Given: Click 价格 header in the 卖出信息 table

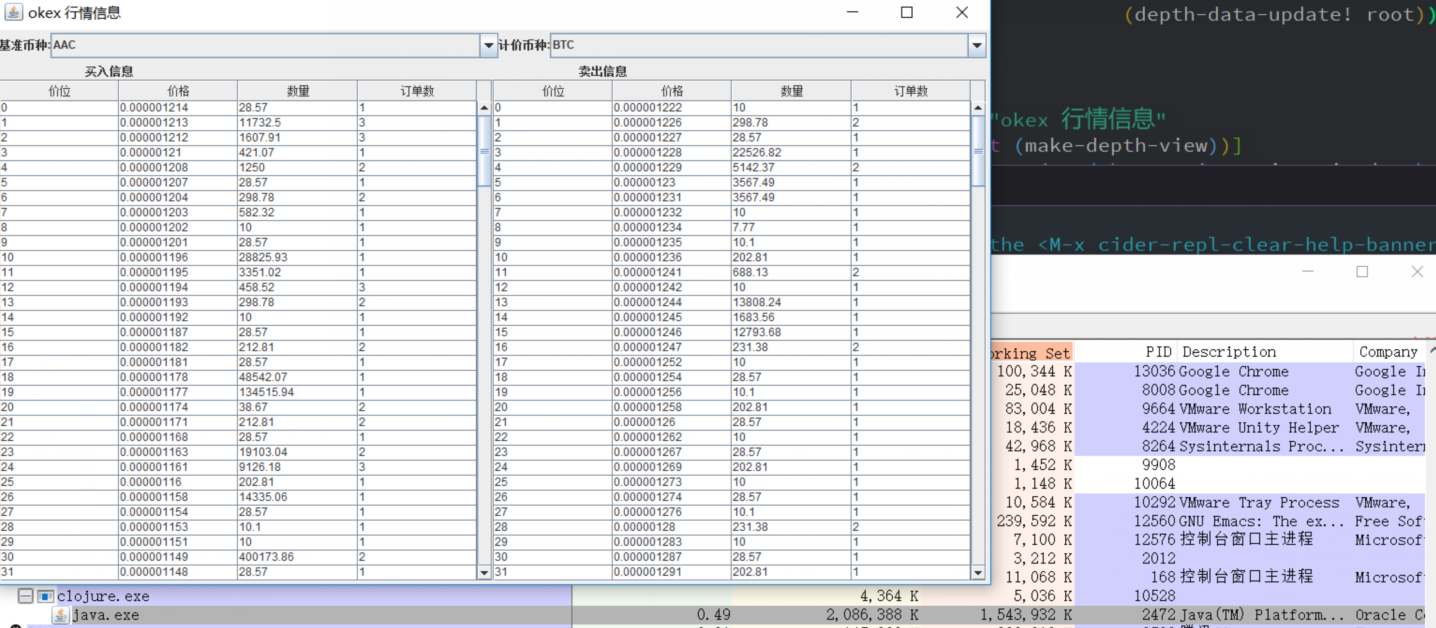Looking at the screenshot, I should 672,91.
